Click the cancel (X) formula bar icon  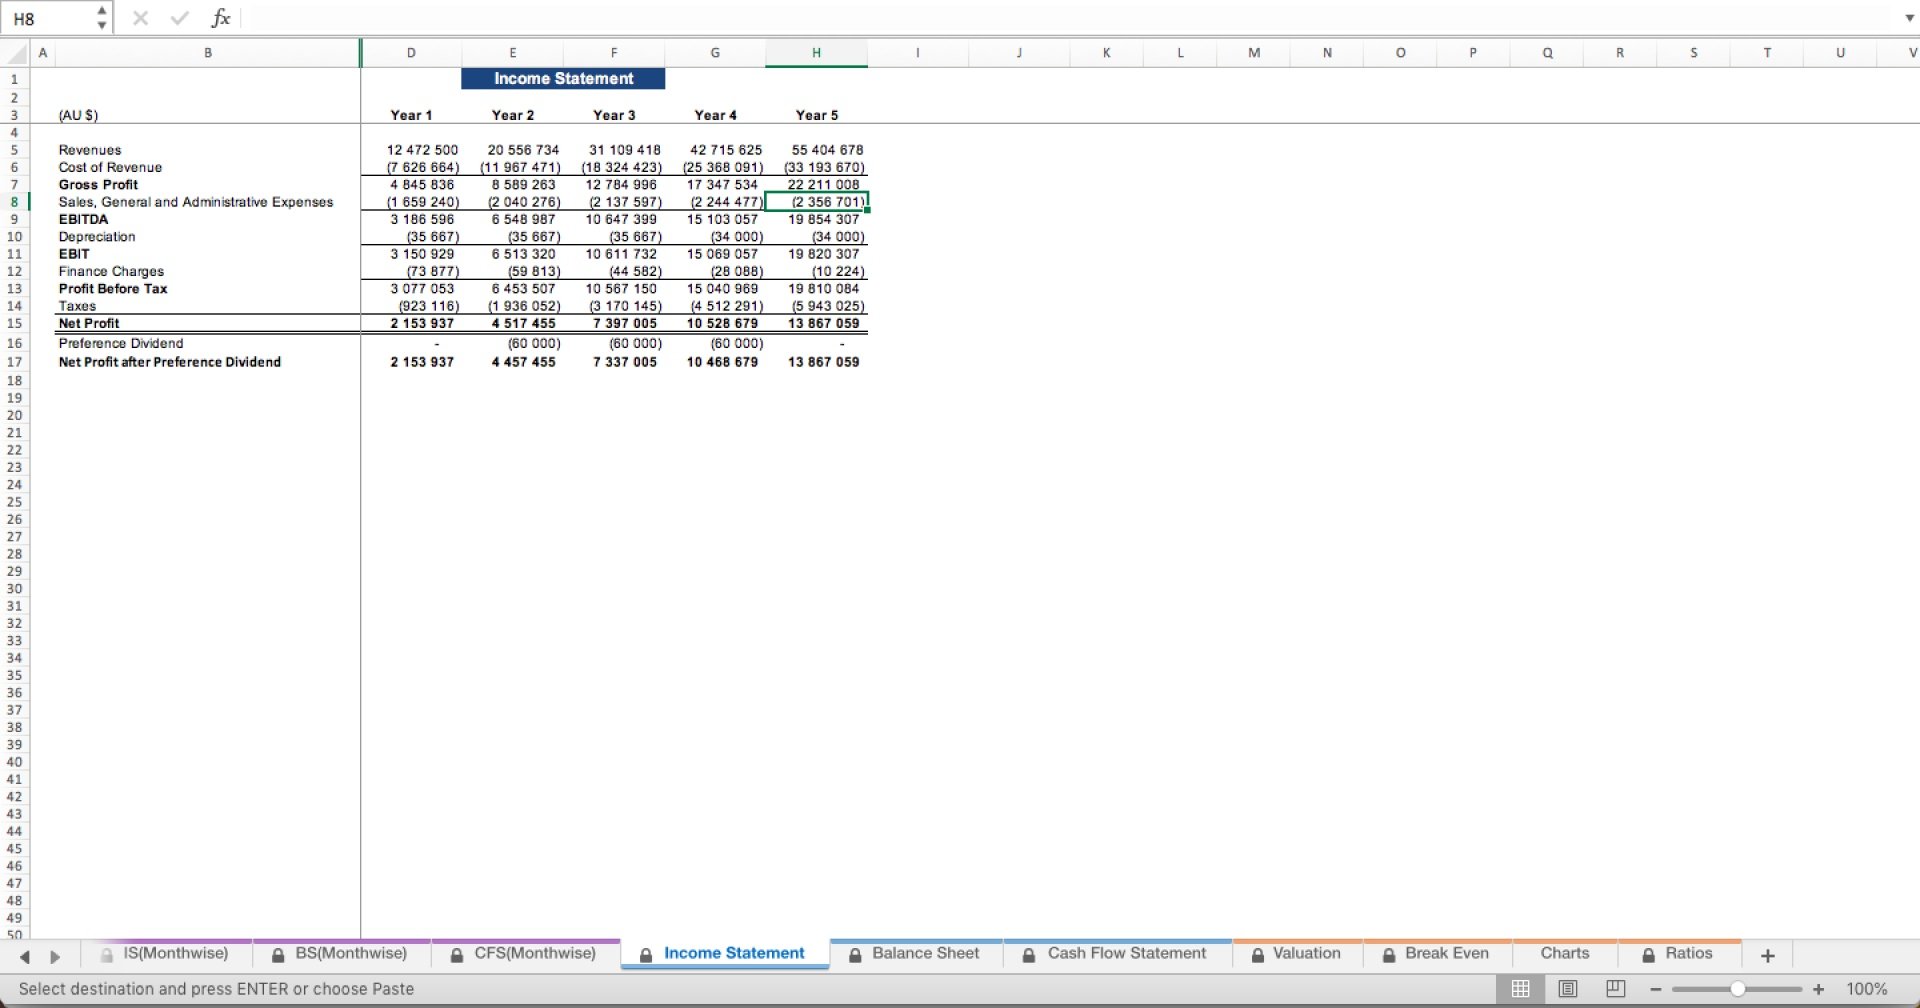click(x=141, y=18)
